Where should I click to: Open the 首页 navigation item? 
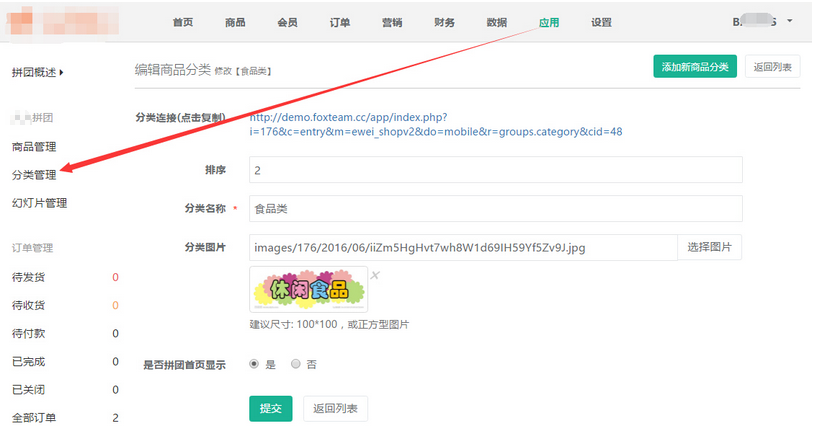pos(183,22)
